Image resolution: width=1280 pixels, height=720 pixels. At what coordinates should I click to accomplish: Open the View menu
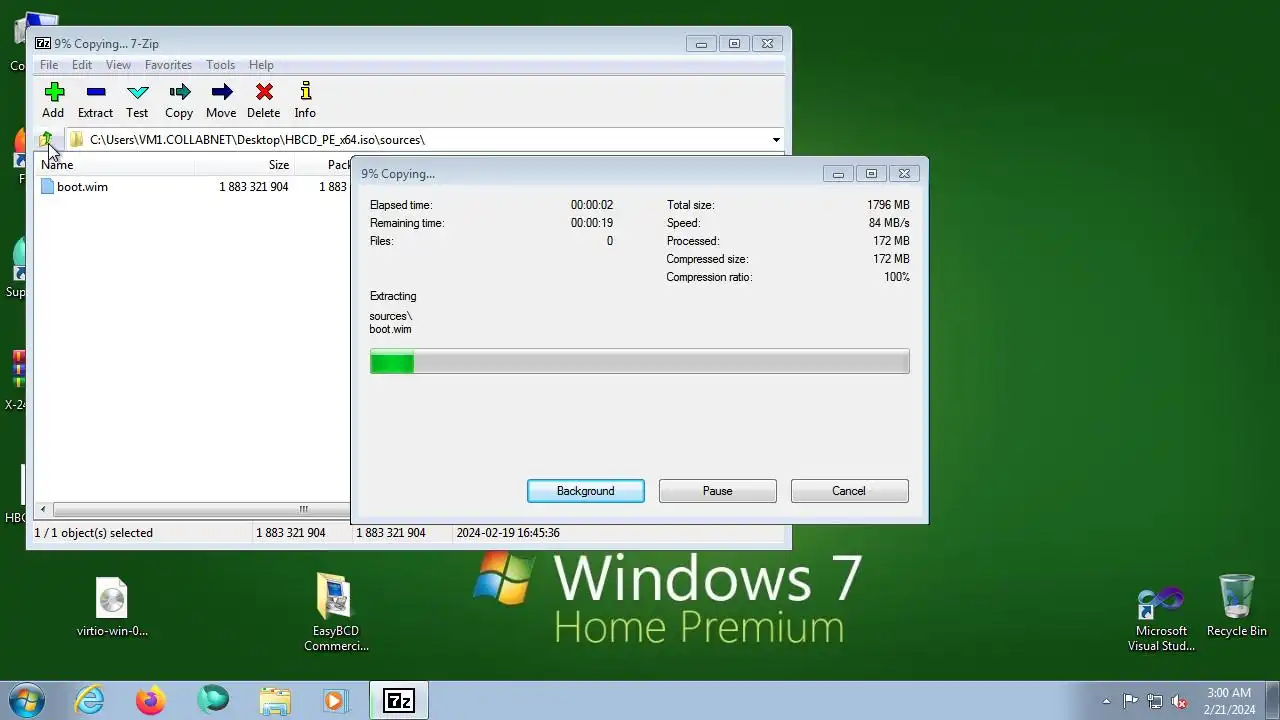click(118, 65)
